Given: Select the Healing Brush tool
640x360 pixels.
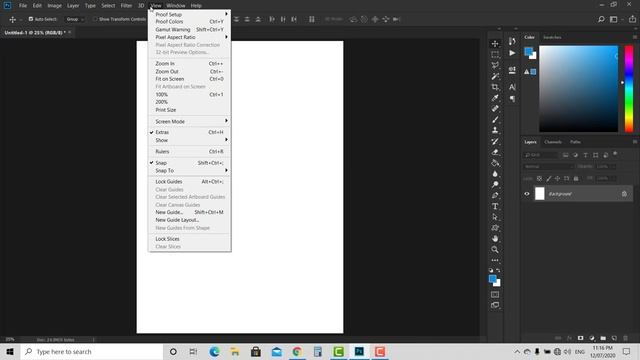Looking at the screenshot, I should point(495,109).
